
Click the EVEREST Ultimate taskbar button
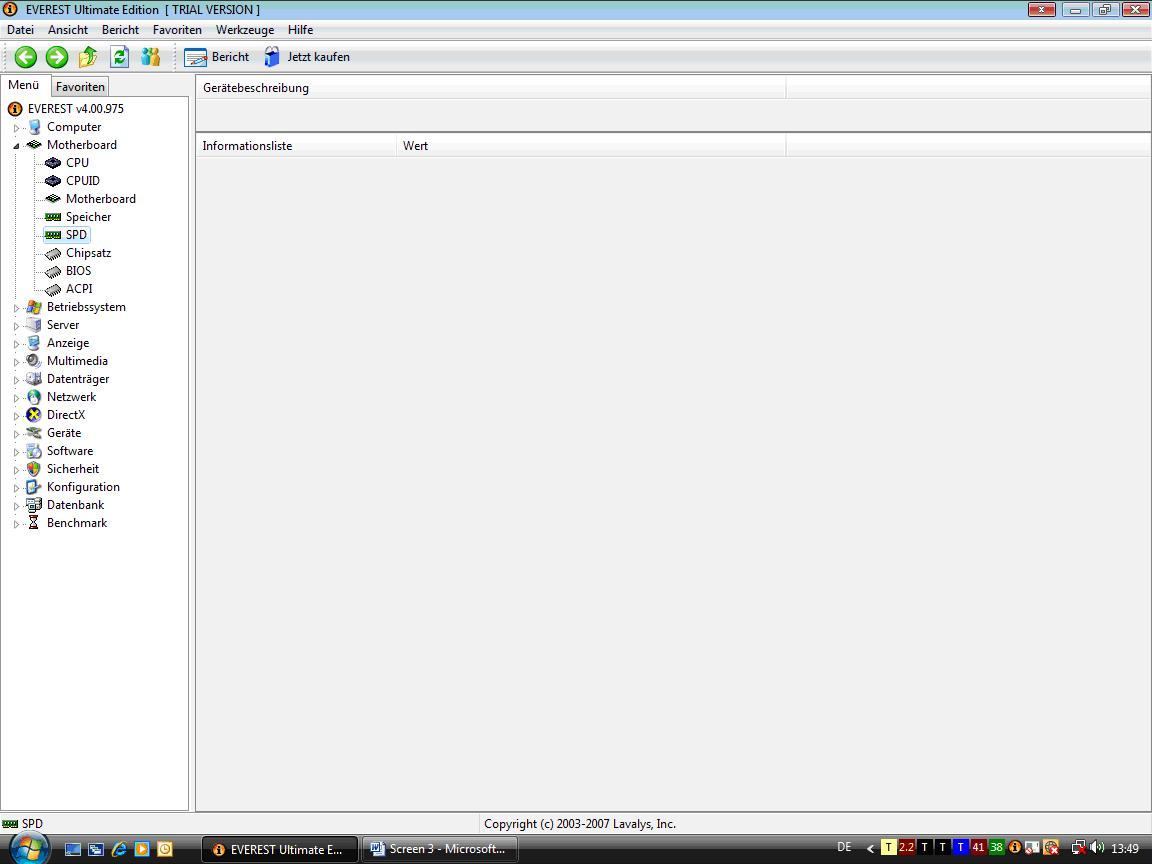coord(279,849)
